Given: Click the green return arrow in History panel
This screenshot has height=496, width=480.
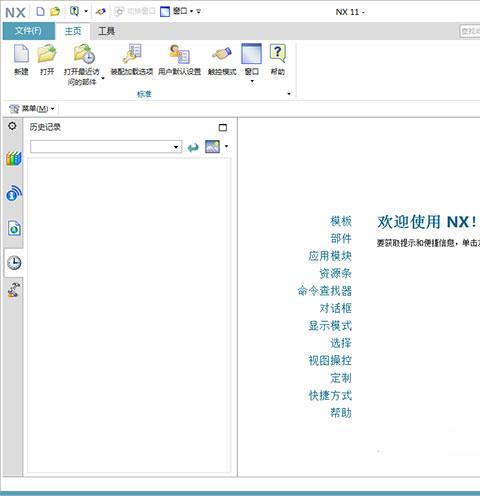Looking at the screenshot, I should click(193, 147).
